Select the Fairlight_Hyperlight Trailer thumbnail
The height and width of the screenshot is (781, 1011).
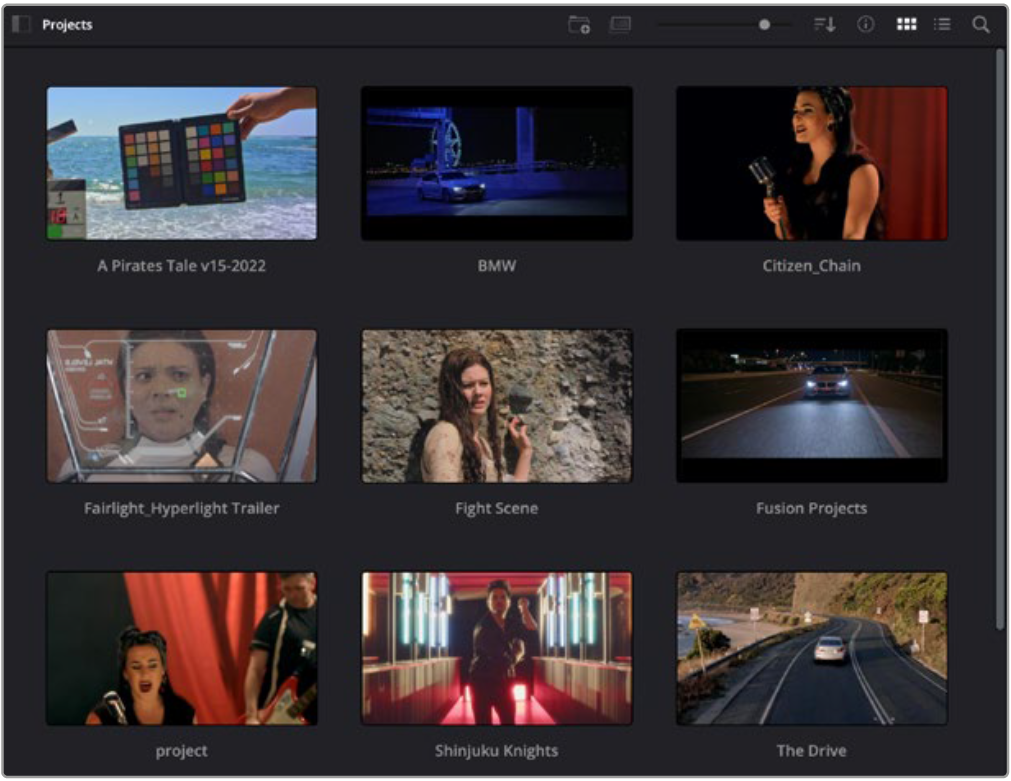point(182,406)
